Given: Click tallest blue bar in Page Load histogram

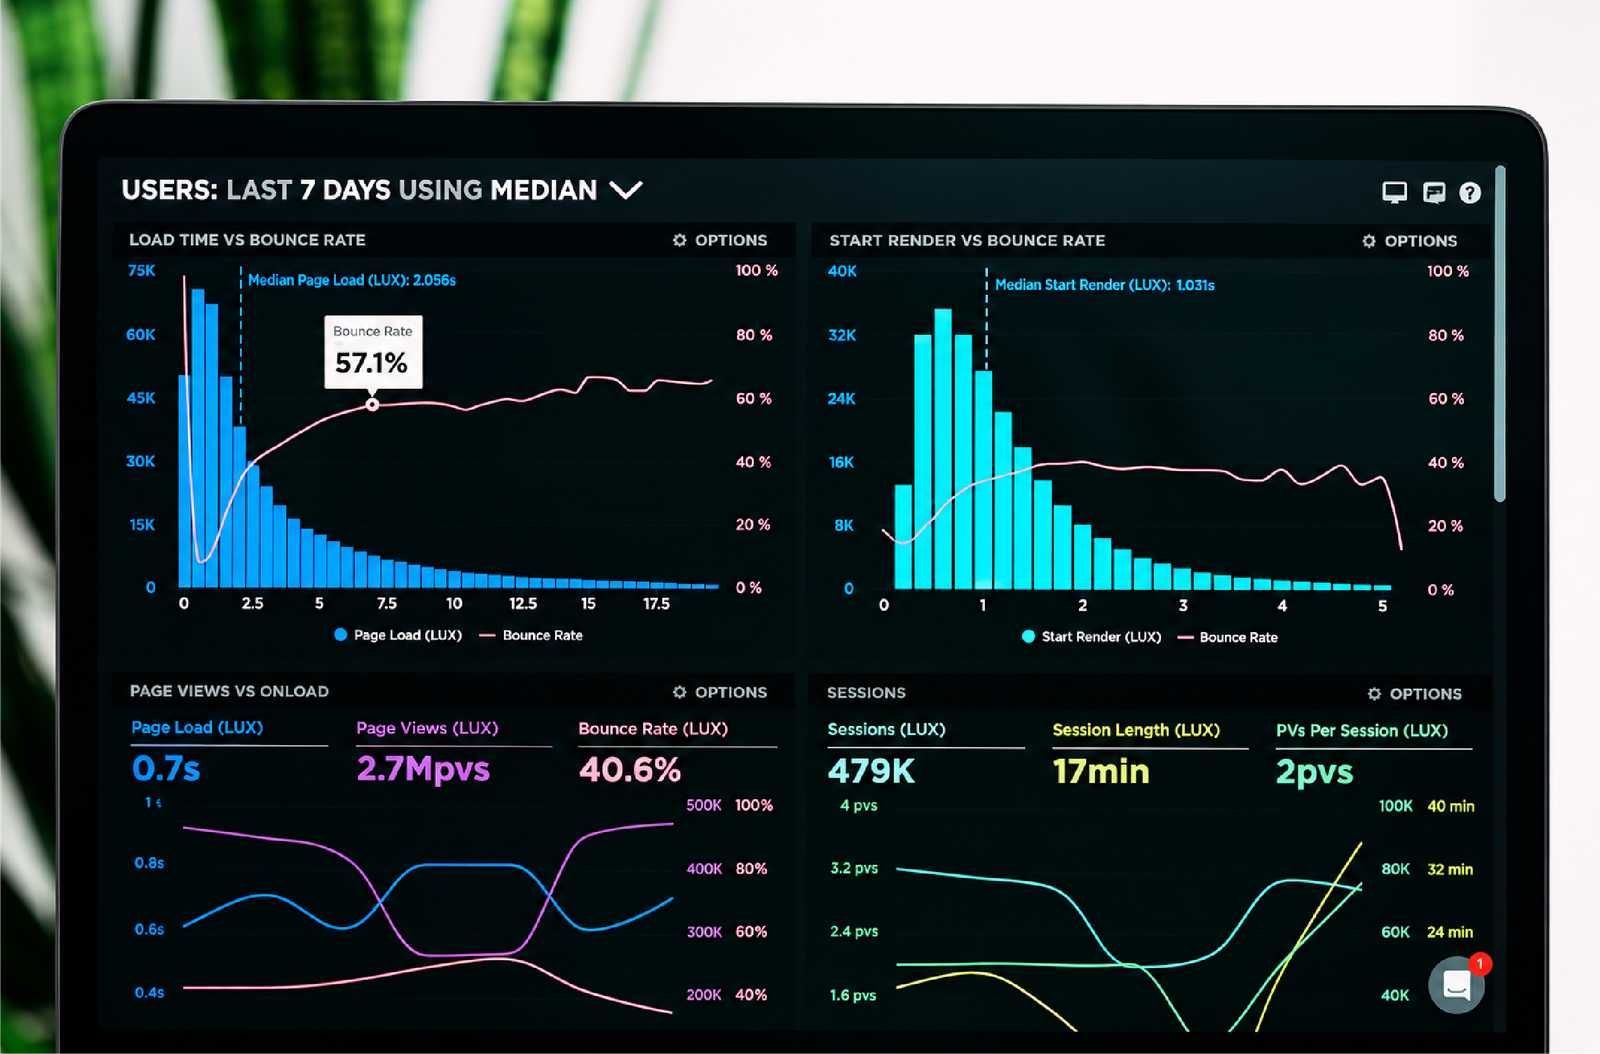Looking at the screenshot, I should pyautogui.click(x=198, y=438).
